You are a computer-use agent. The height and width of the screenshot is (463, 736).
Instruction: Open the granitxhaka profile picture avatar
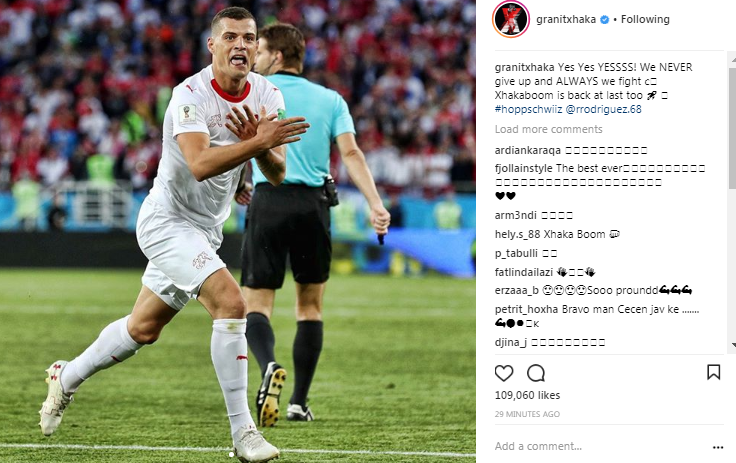click(x=511, y=19)
